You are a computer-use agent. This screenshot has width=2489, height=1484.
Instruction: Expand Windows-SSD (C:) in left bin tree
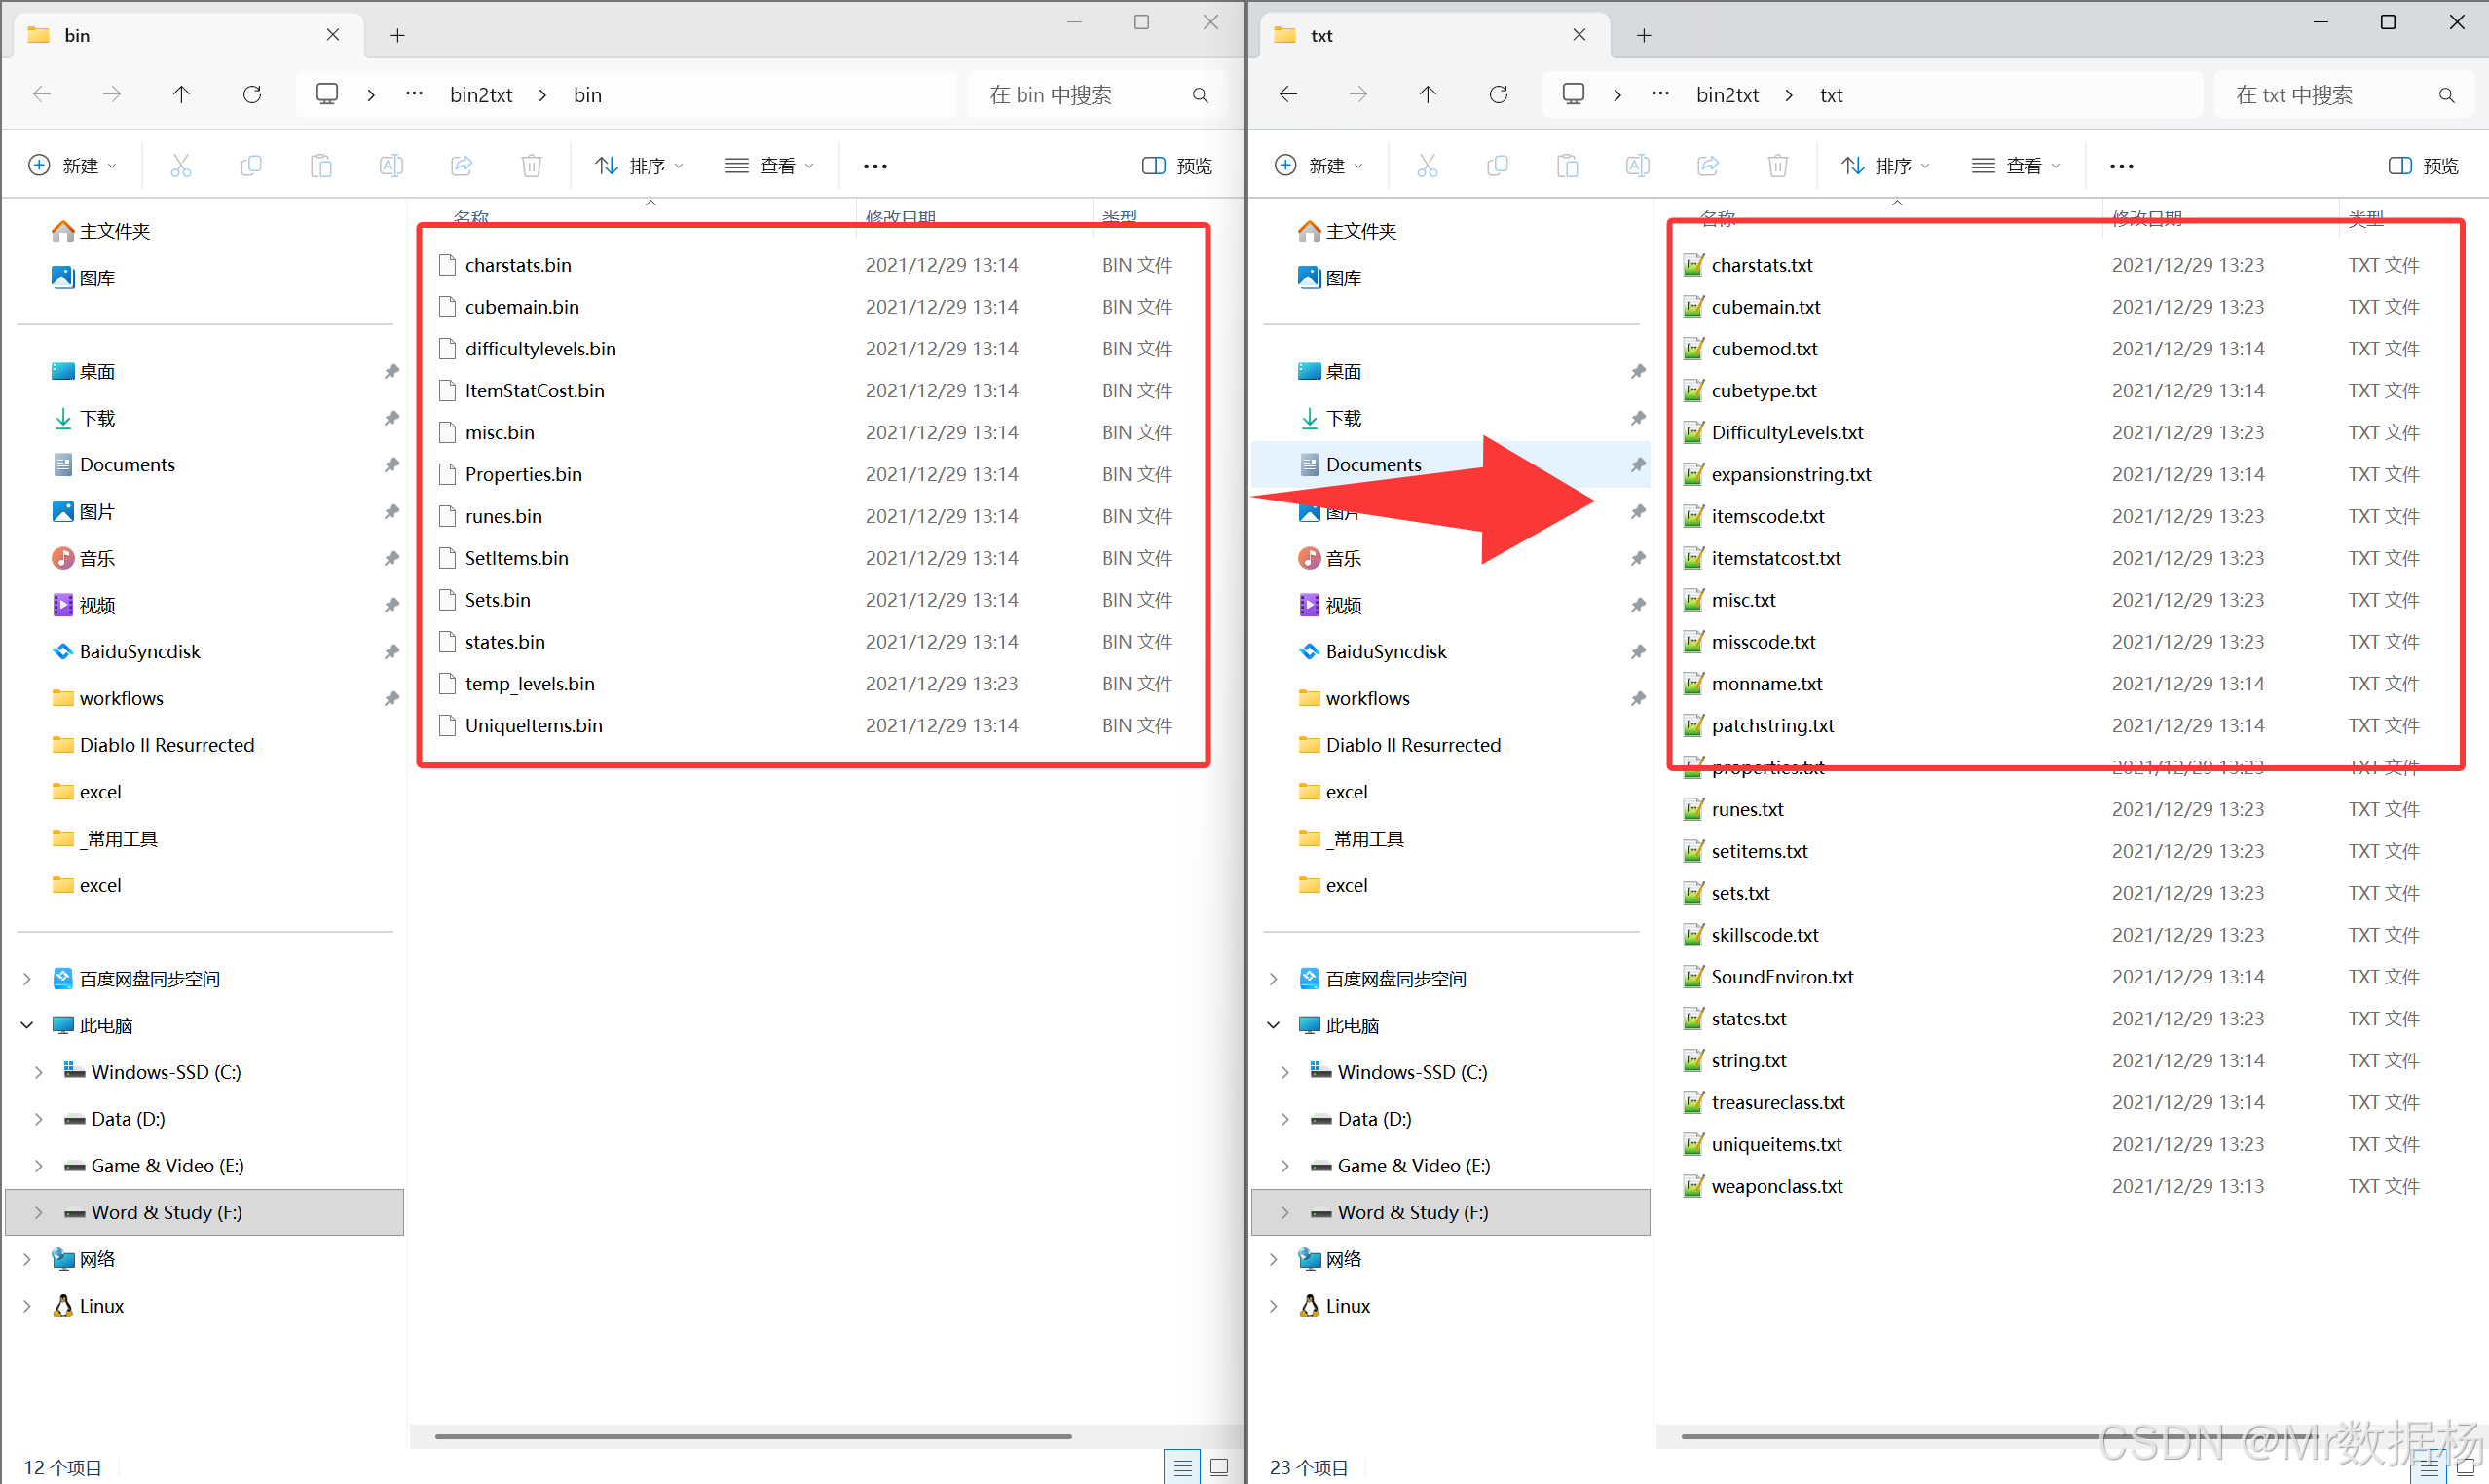pos(38,1072)
